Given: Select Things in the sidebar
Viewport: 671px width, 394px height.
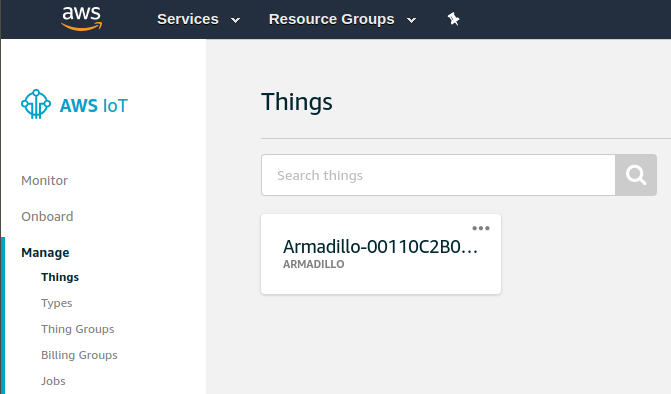Looking at the screenshot, I should pyautogui.click(x=60, y=277).
